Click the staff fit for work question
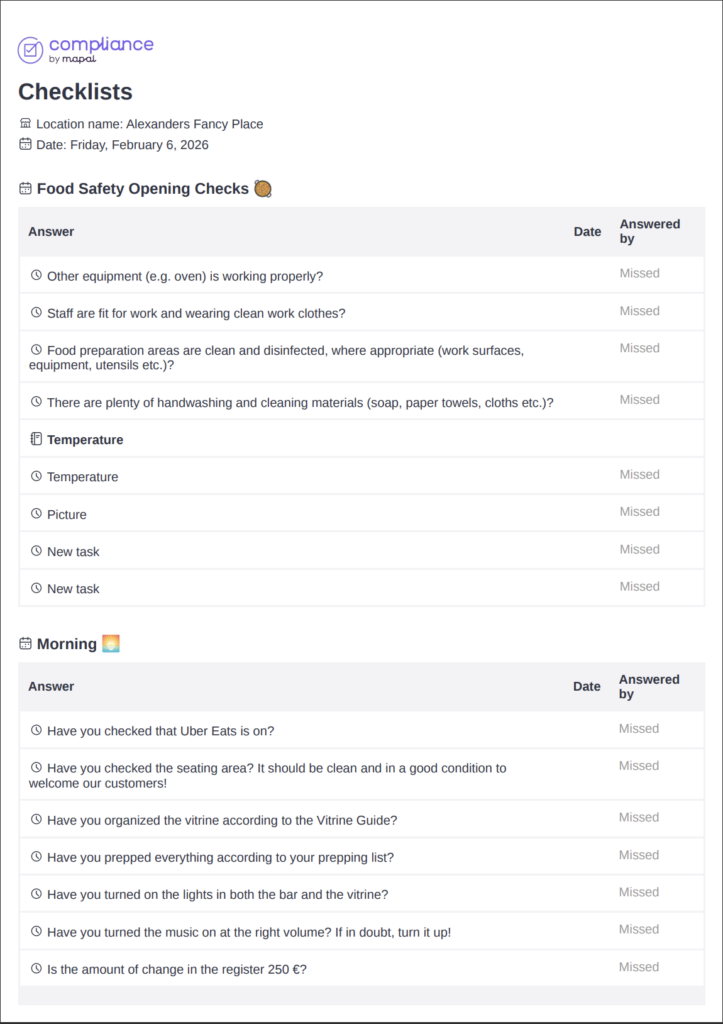This screenshot has height=1024, width=723. [x=196, y=313]
